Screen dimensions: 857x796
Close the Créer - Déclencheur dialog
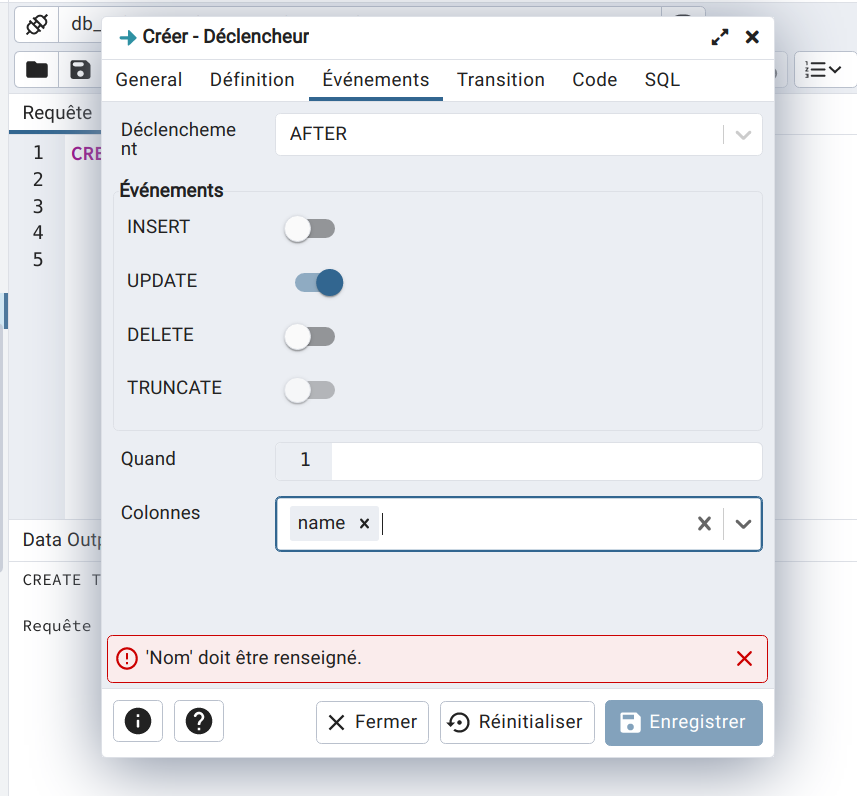pyautogui.click(x=752, y=37)
